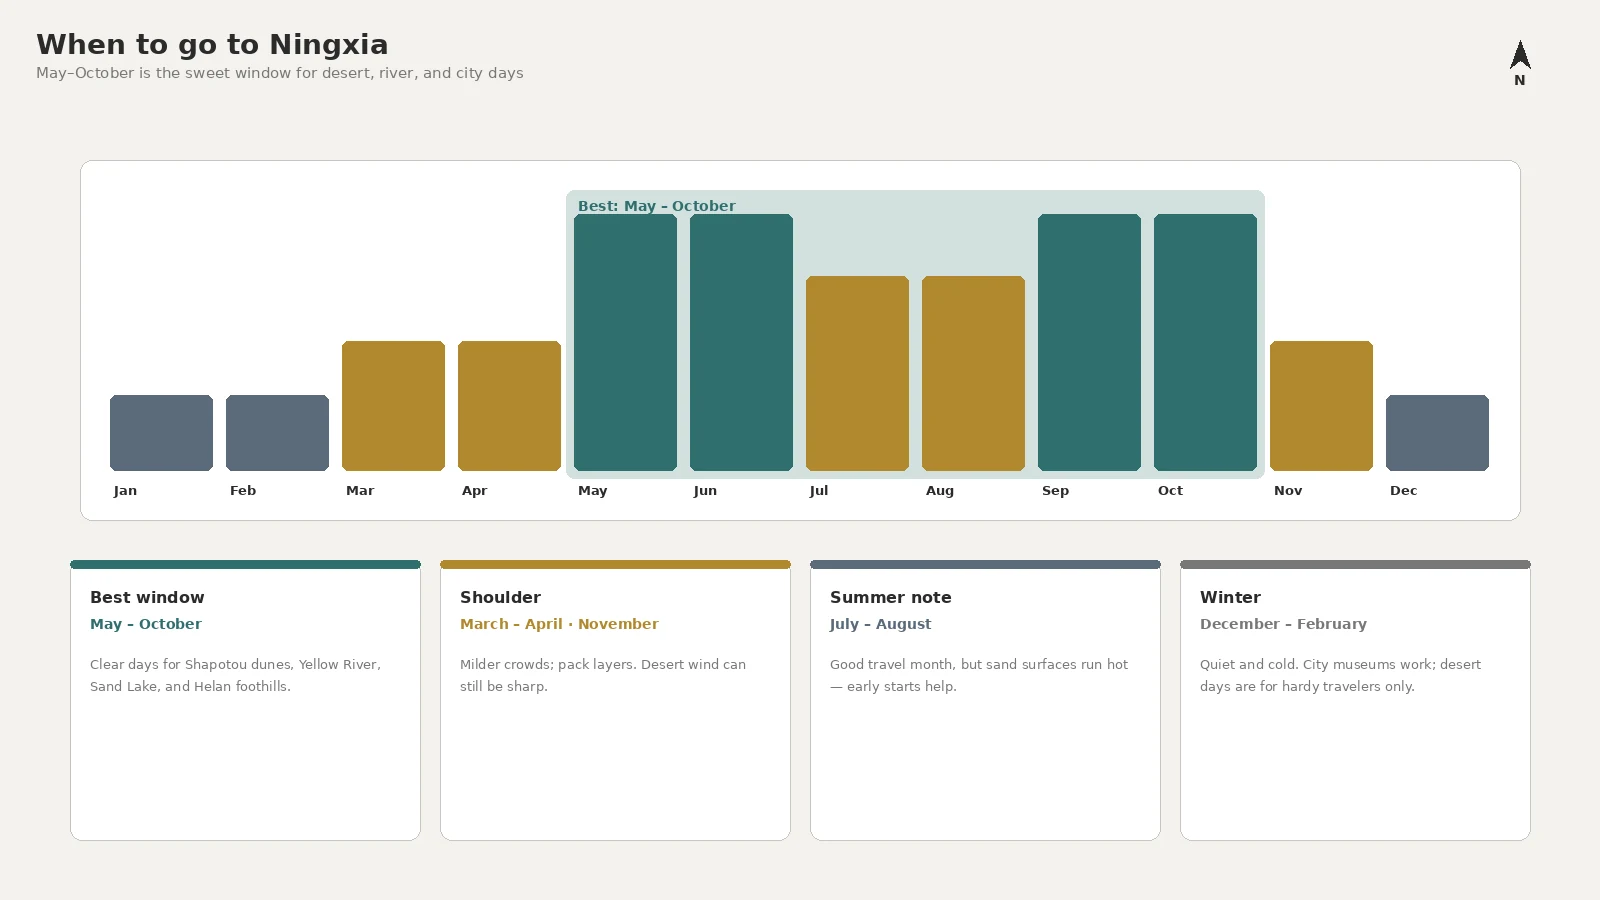
Task: Click the north arrow compass icon
Action: [1520, 63]
